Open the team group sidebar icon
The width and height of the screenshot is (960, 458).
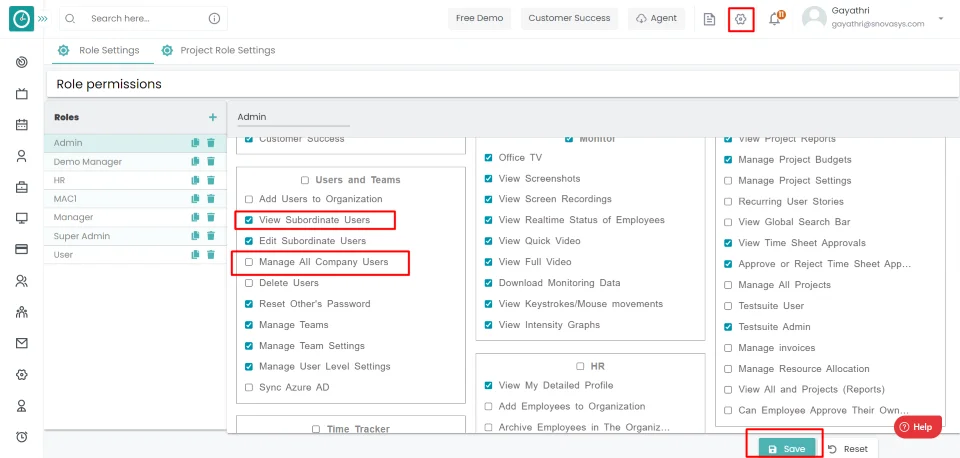(22, 312)
